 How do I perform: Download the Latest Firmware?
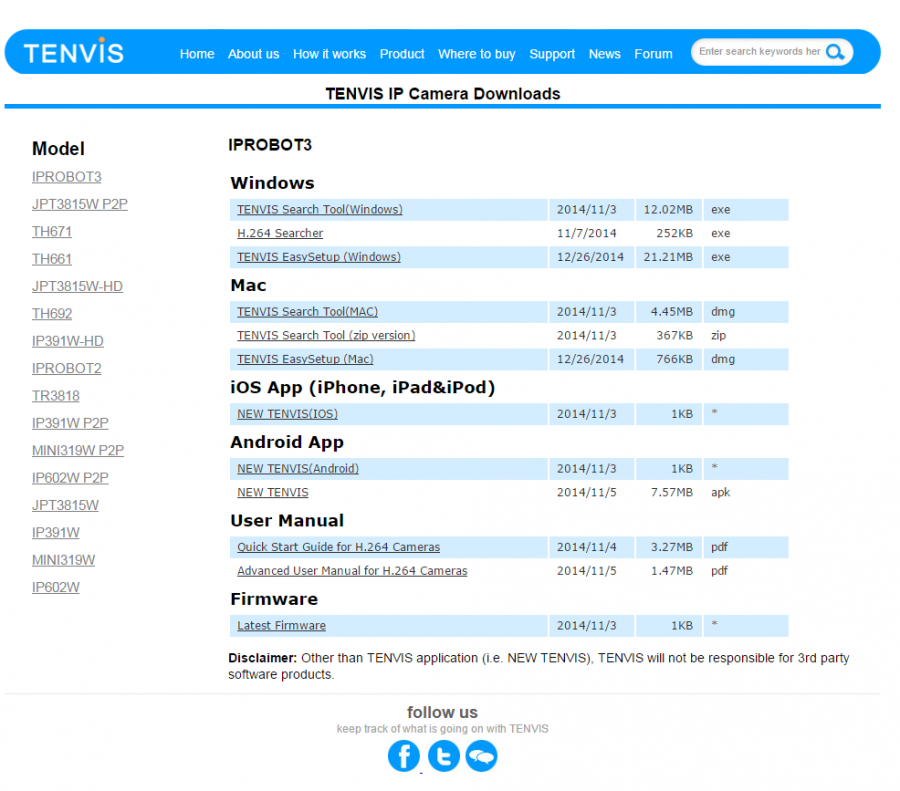pos(281,626)
